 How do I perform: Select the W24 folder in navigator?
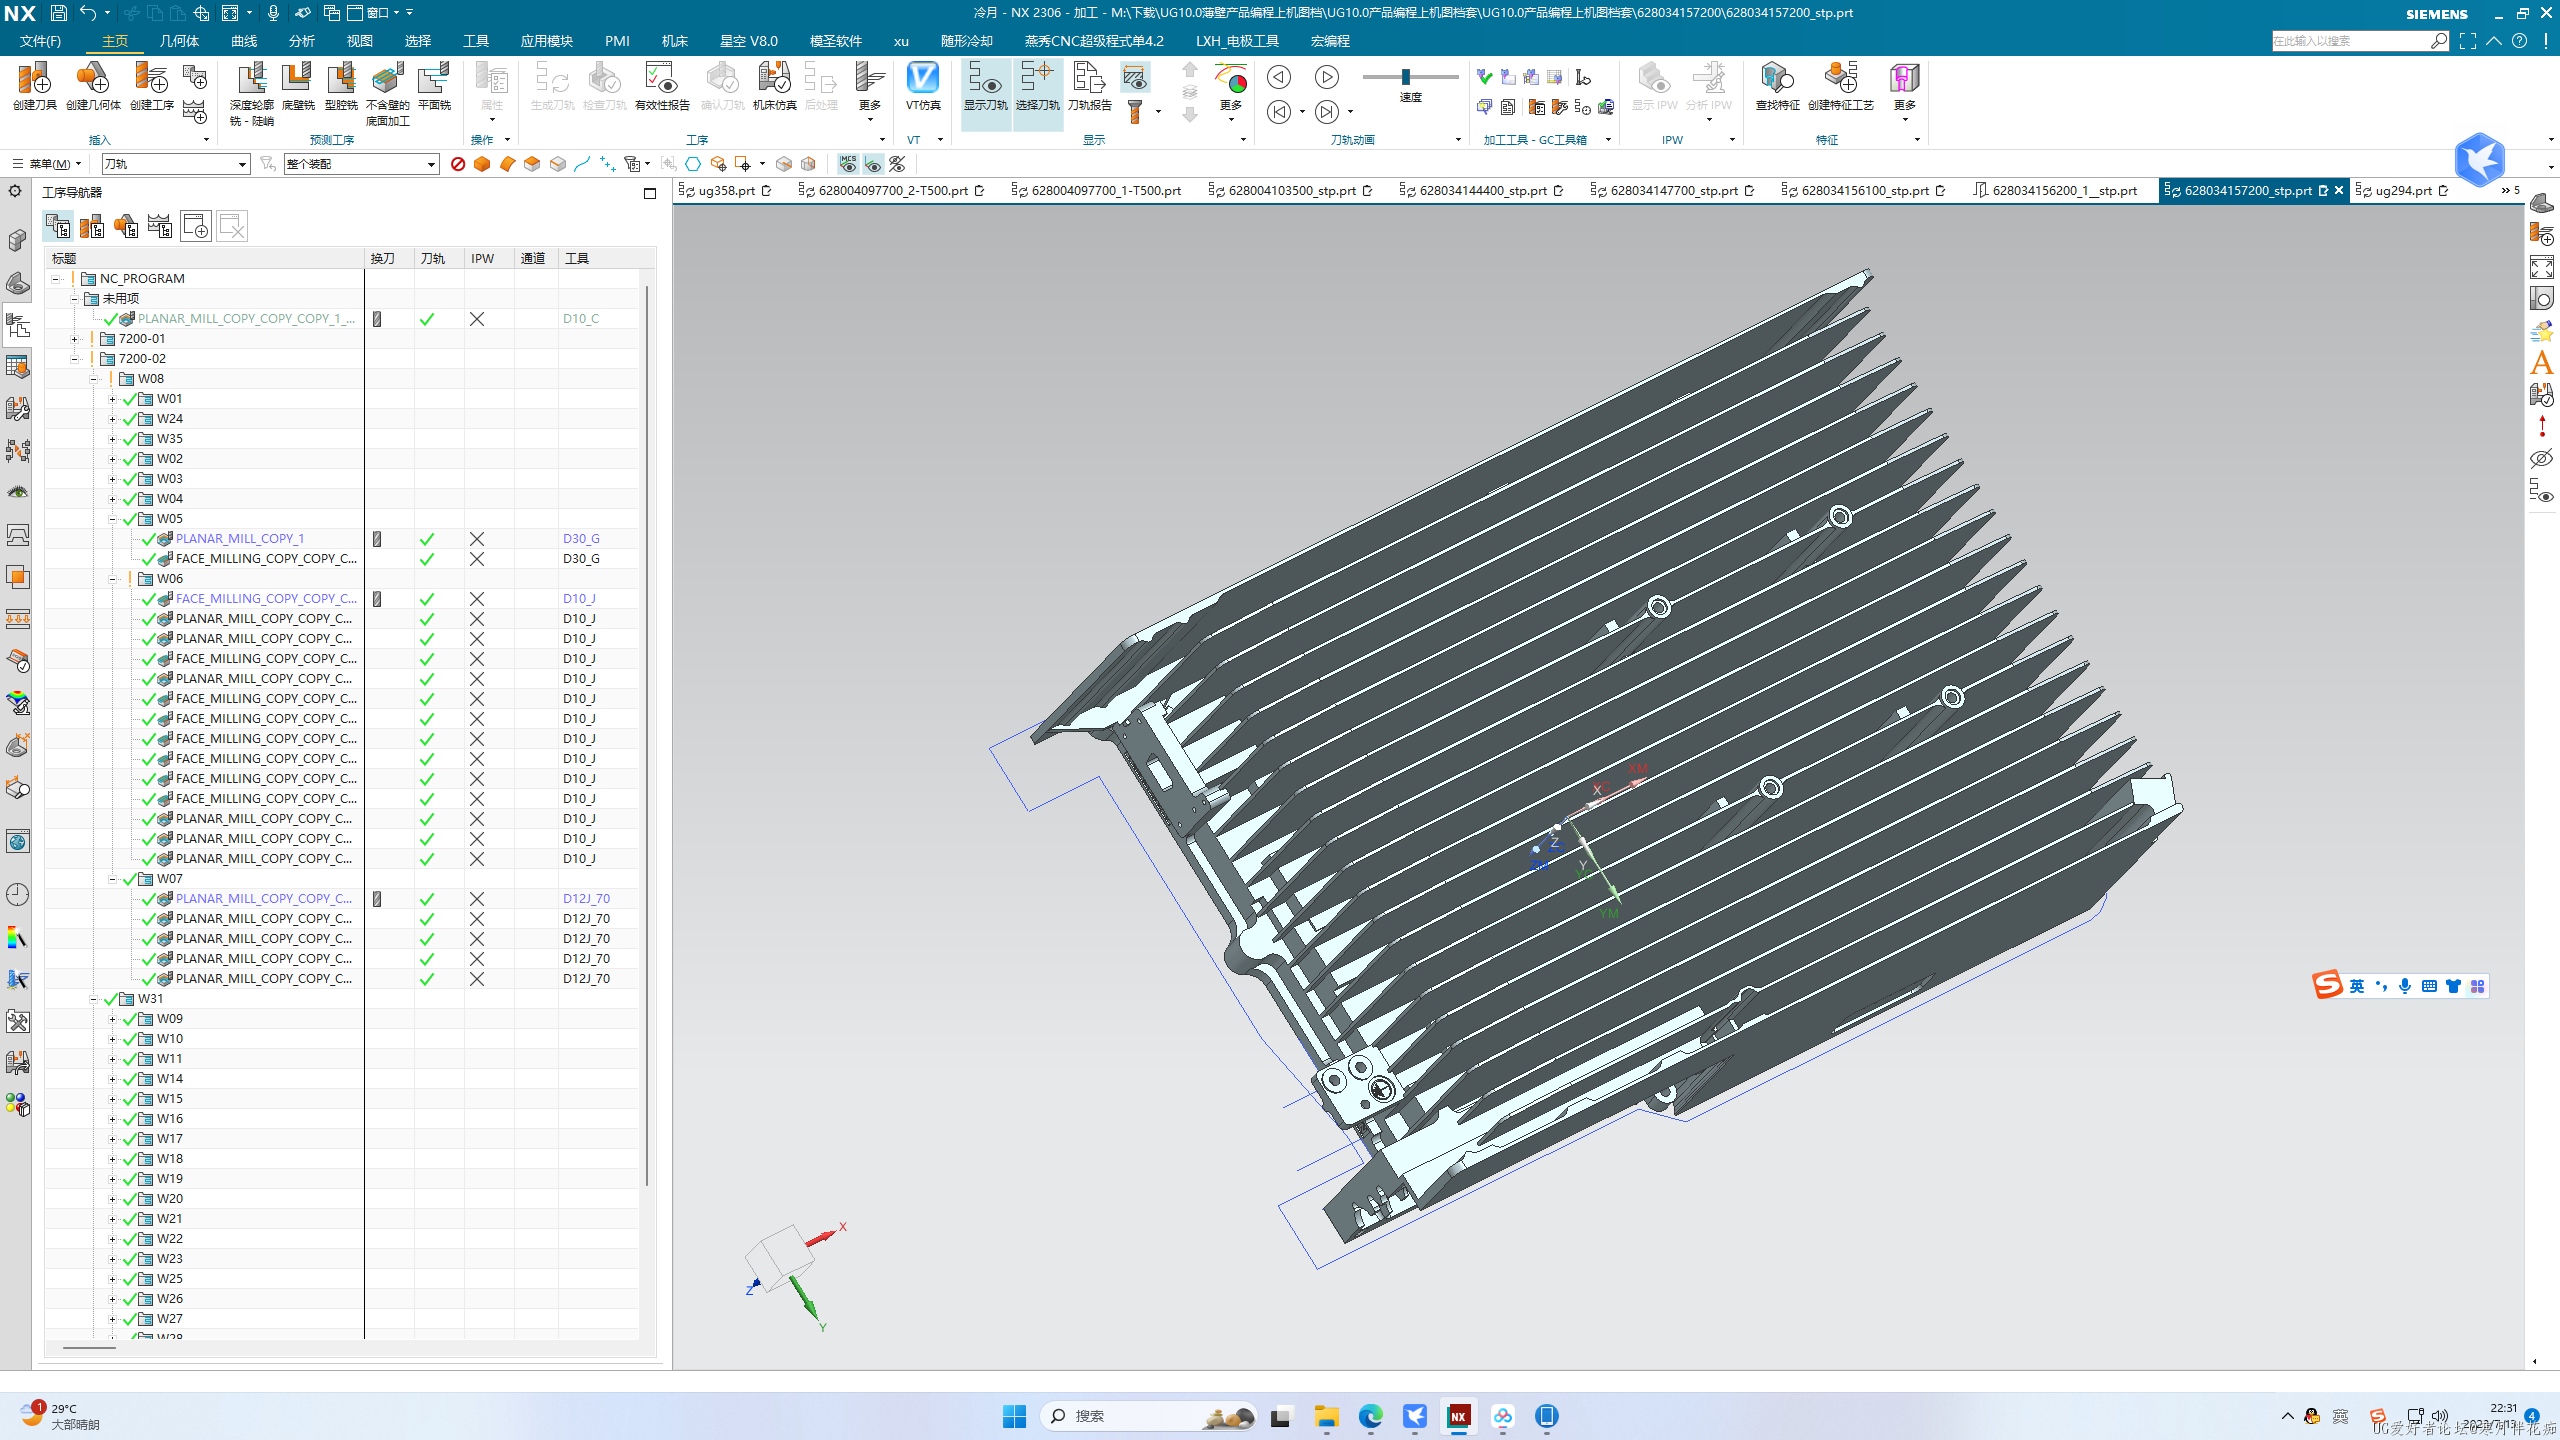click(x=170, y=419)
